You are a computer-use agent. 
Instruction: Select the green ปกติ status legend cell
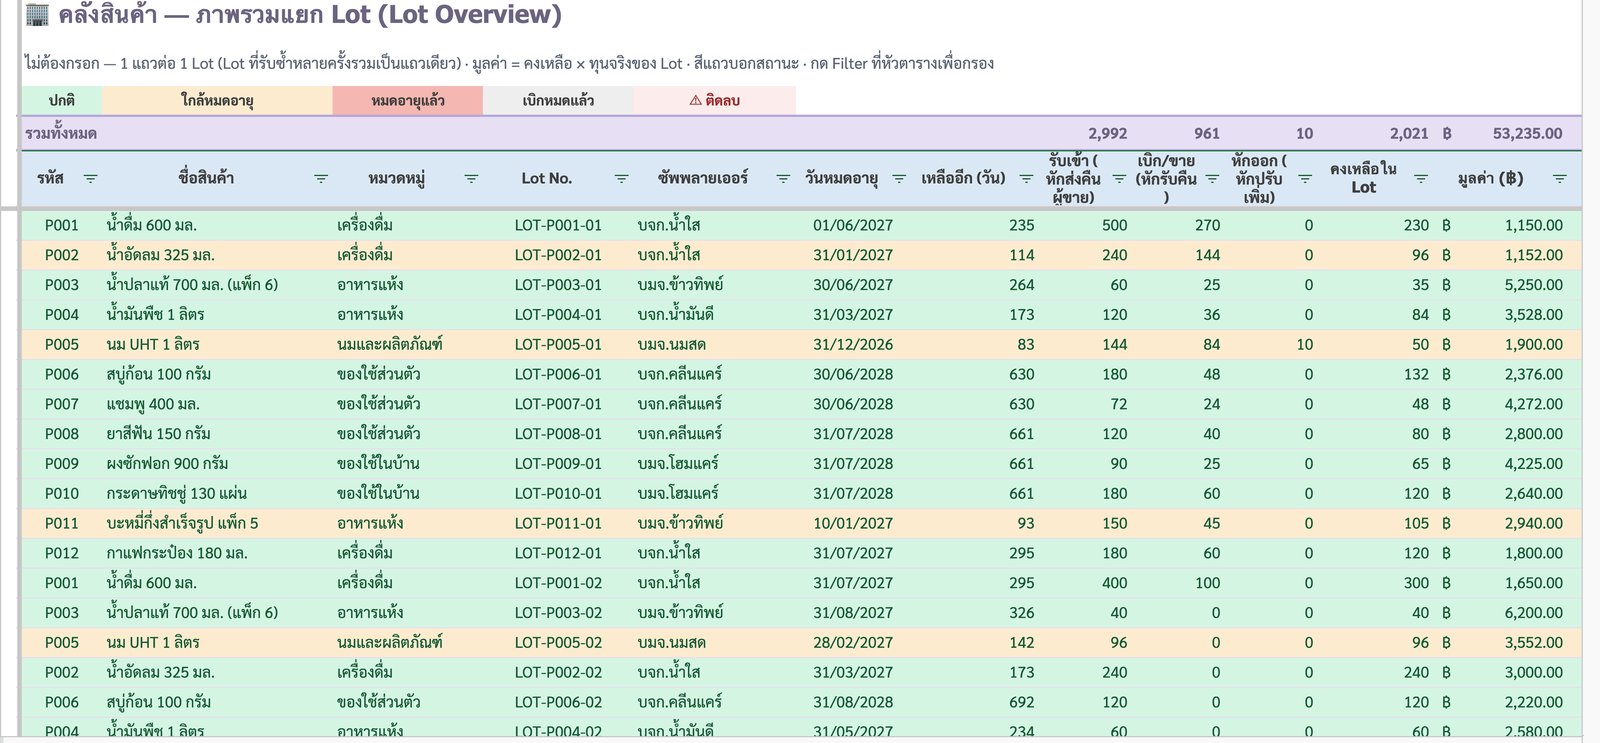click(62, 101)
